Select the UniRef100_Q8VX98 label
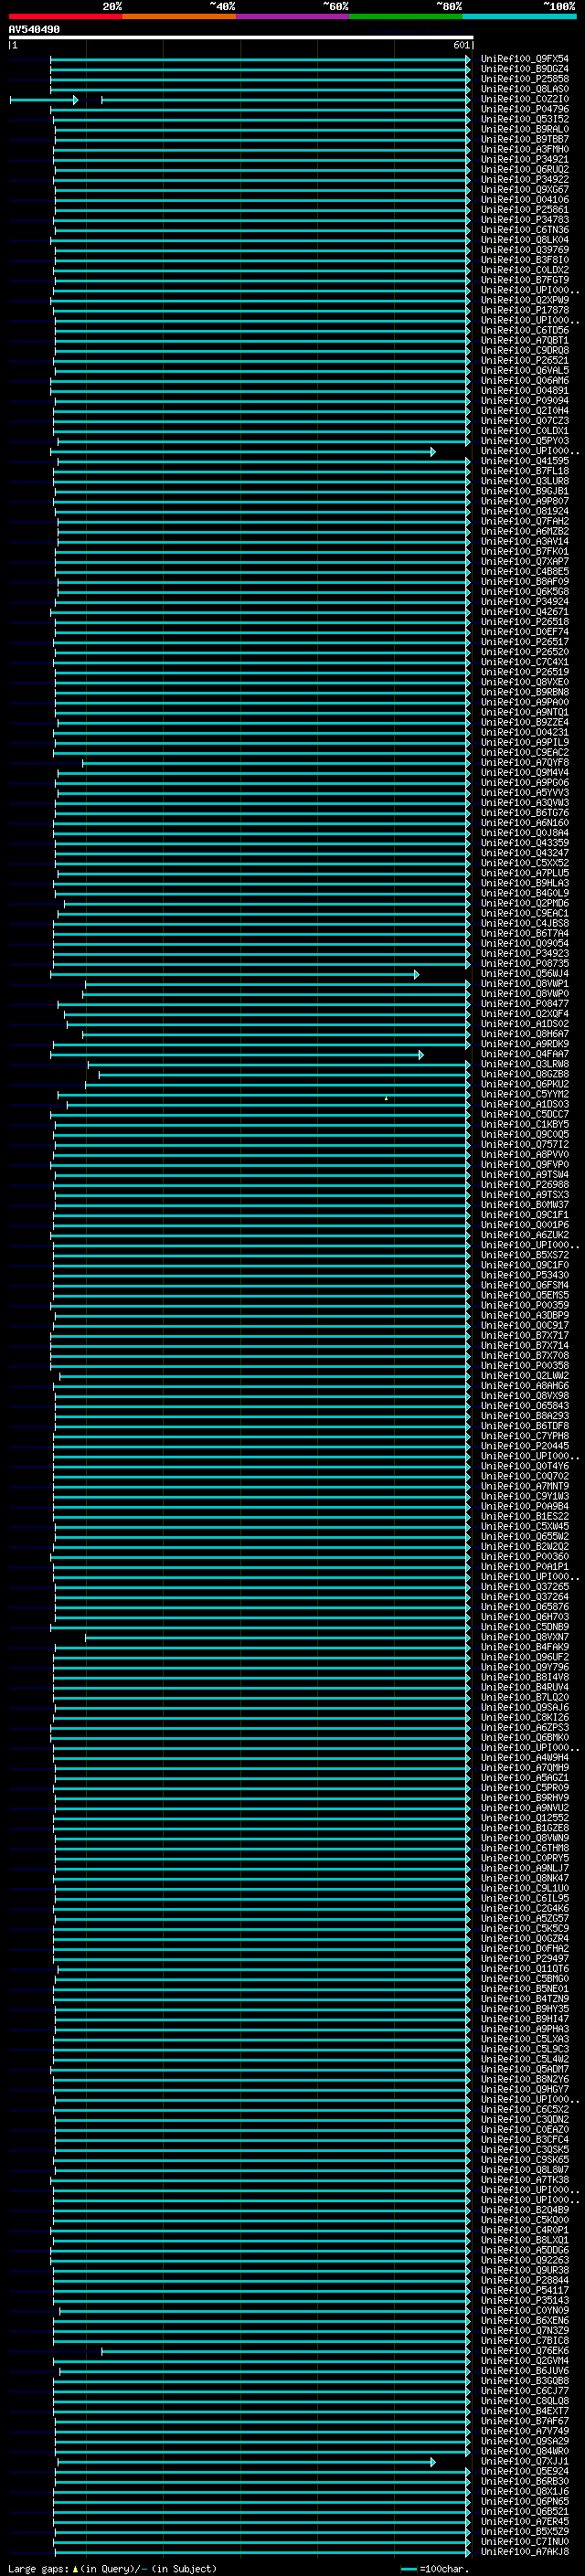This screenshot has width=585, height=2576. tap(524, 1396)
